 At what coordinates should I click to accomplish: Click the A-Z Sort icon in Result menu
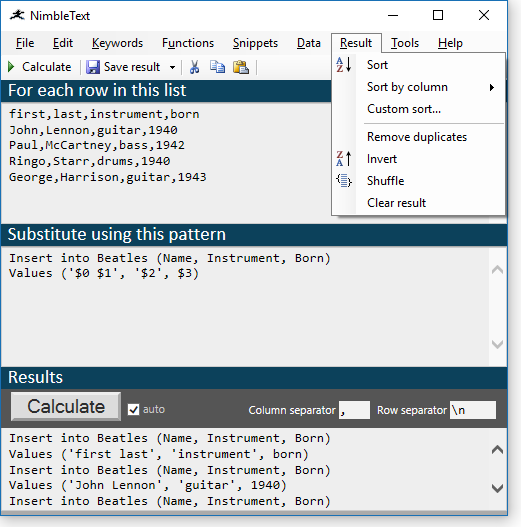[x=344, y=65]
